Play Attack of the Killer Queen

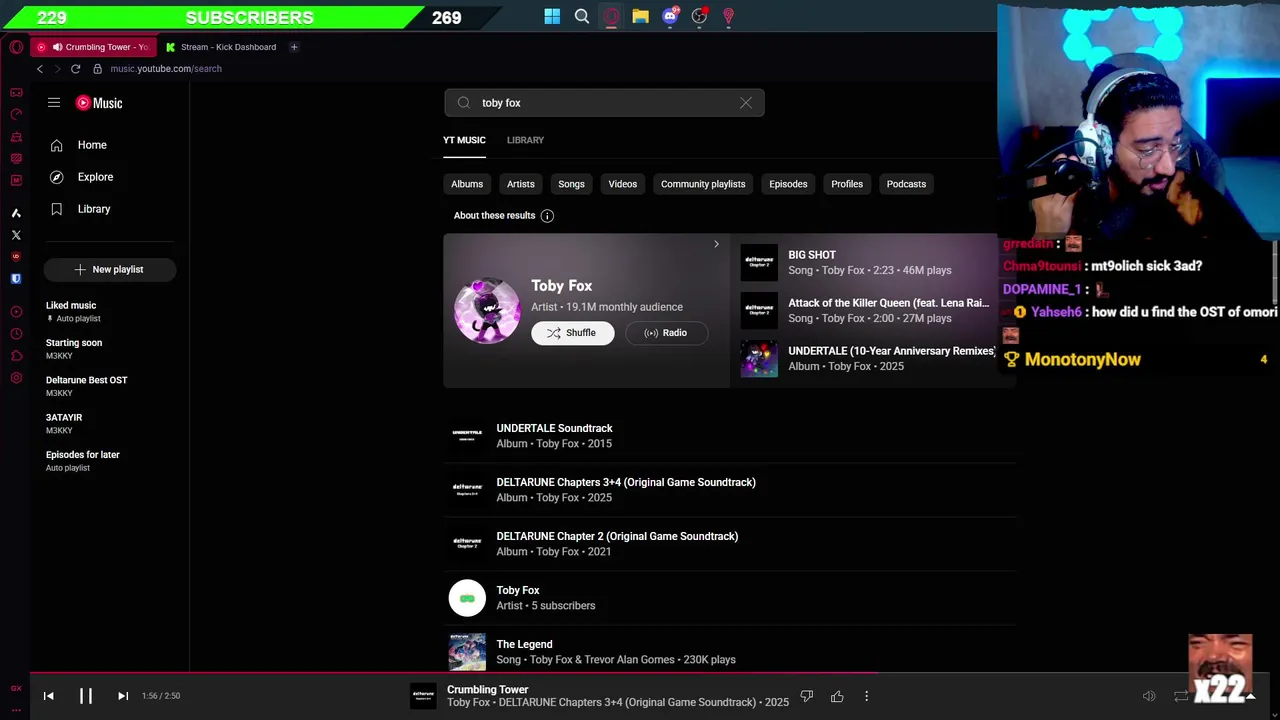coord(868,311)
